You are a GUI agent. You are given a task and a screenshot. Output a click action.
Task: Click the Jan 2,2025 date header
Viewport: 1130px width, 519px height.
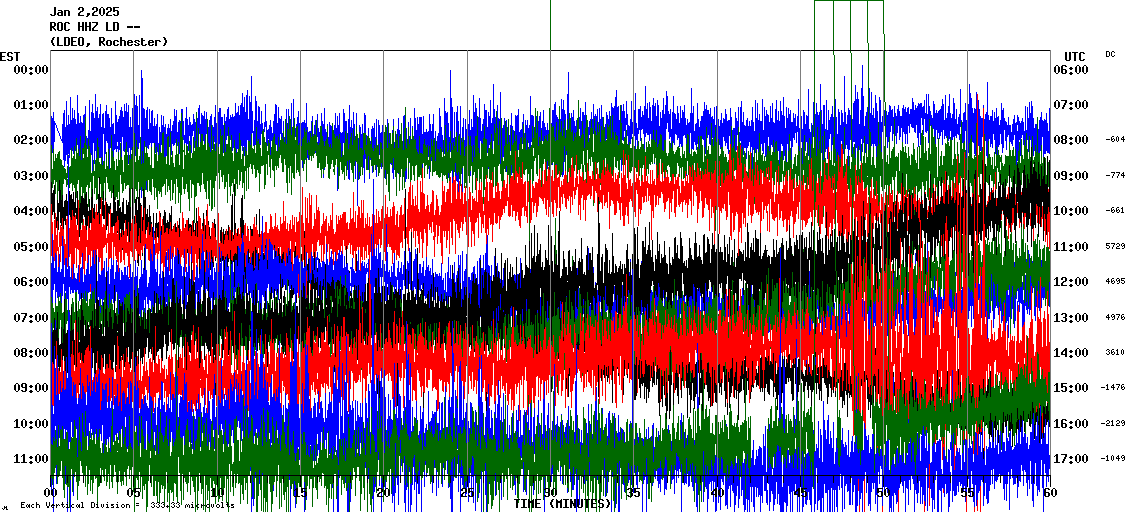pos(84,12)
